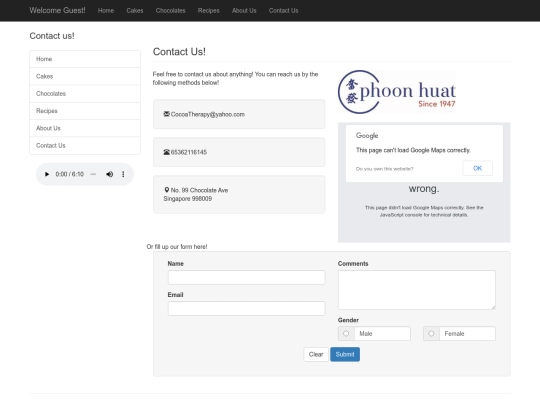Mute the audio player volume
540x405 pixels.
(110, 174)
